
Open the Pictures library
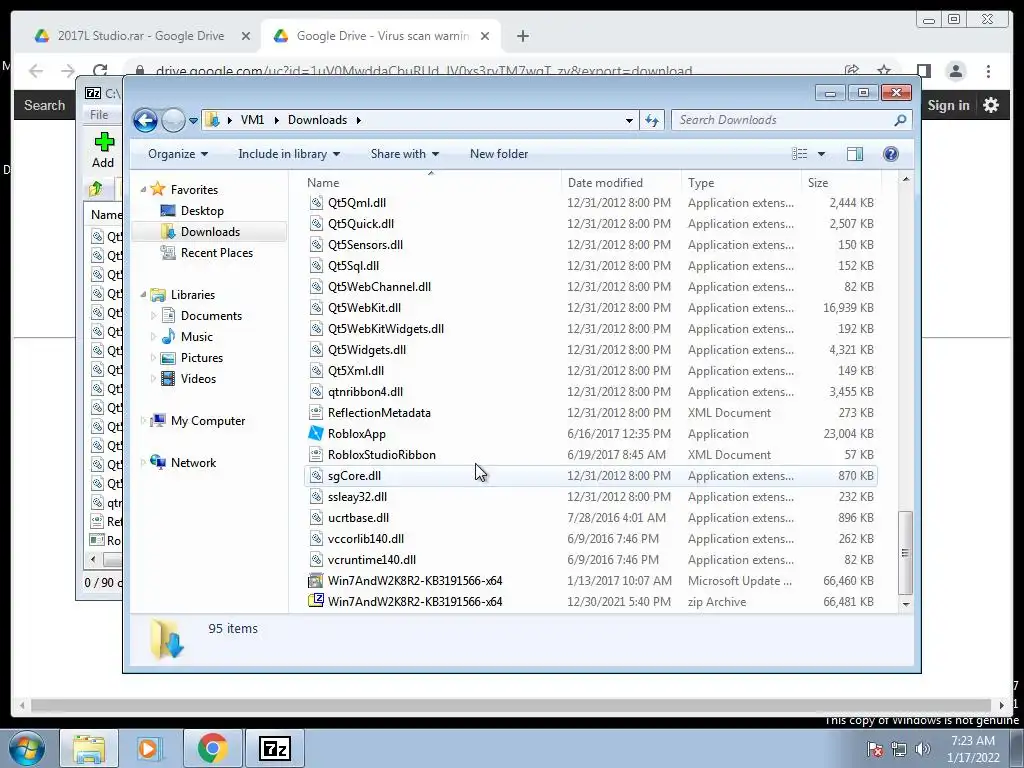click(x=201, y=358)
